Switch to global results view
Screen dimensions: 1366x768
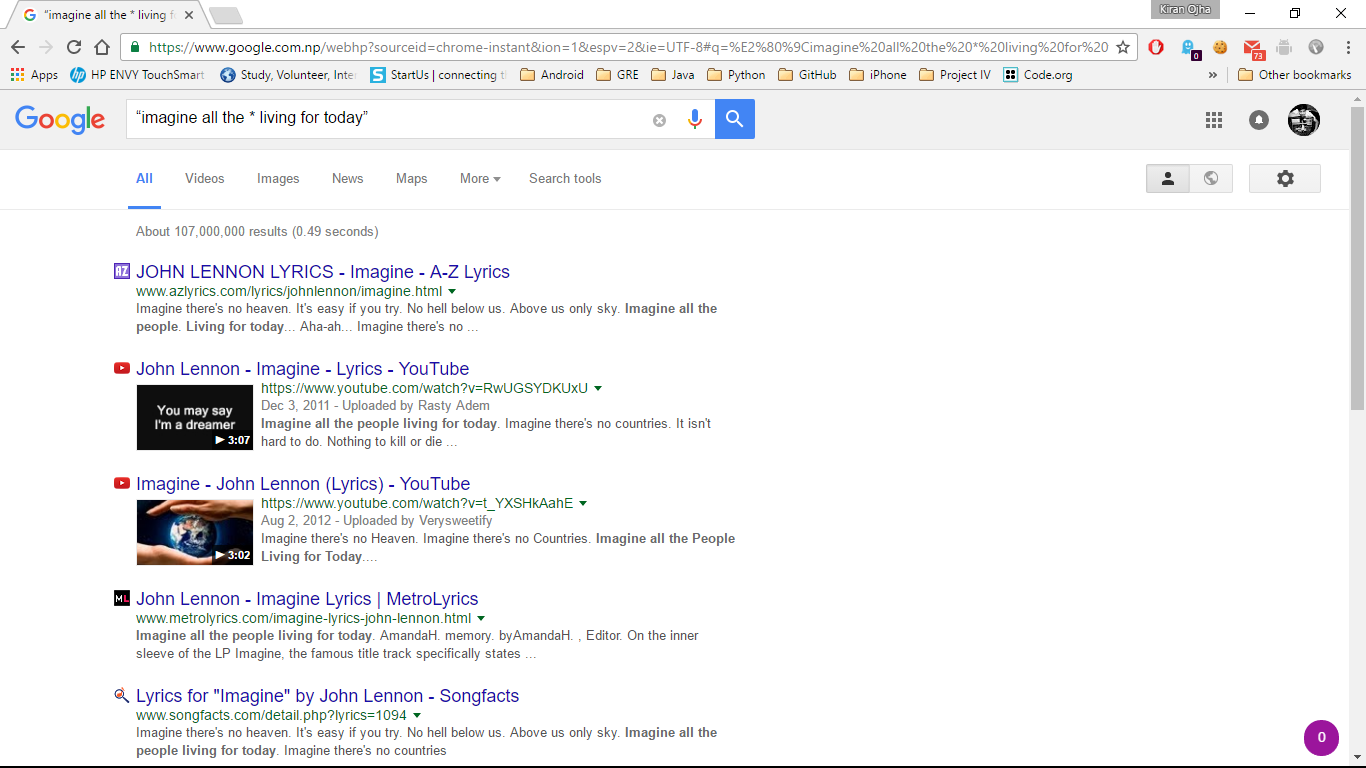[x=1211, y=178]
